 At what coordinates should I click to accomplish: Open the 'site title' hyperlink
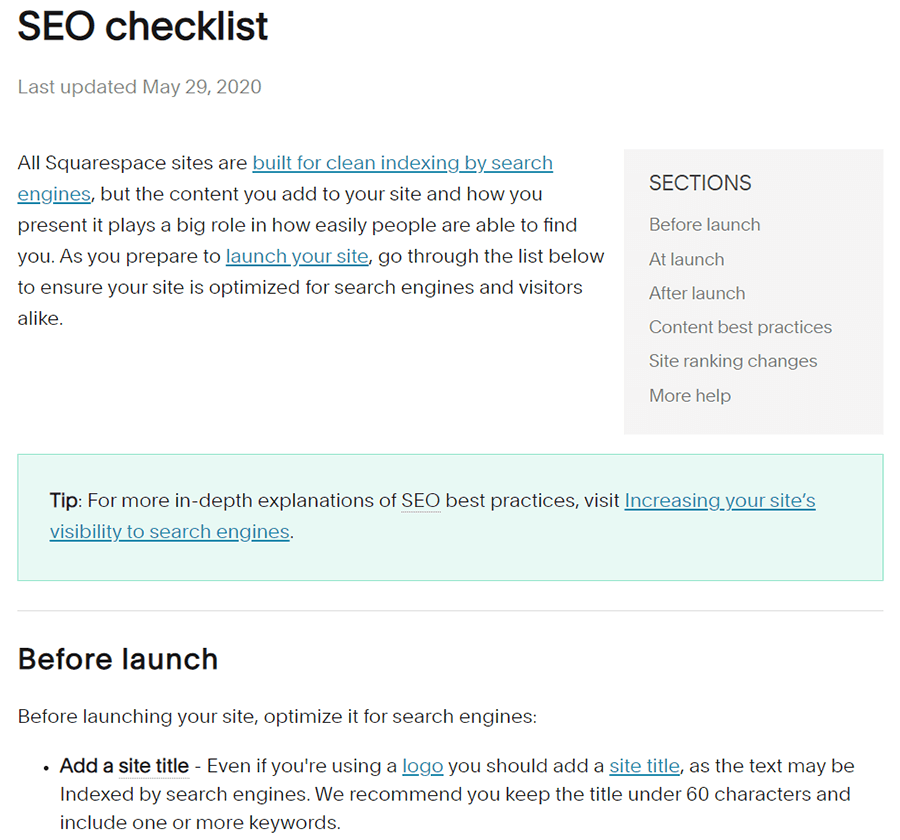(x=645, y=766)
